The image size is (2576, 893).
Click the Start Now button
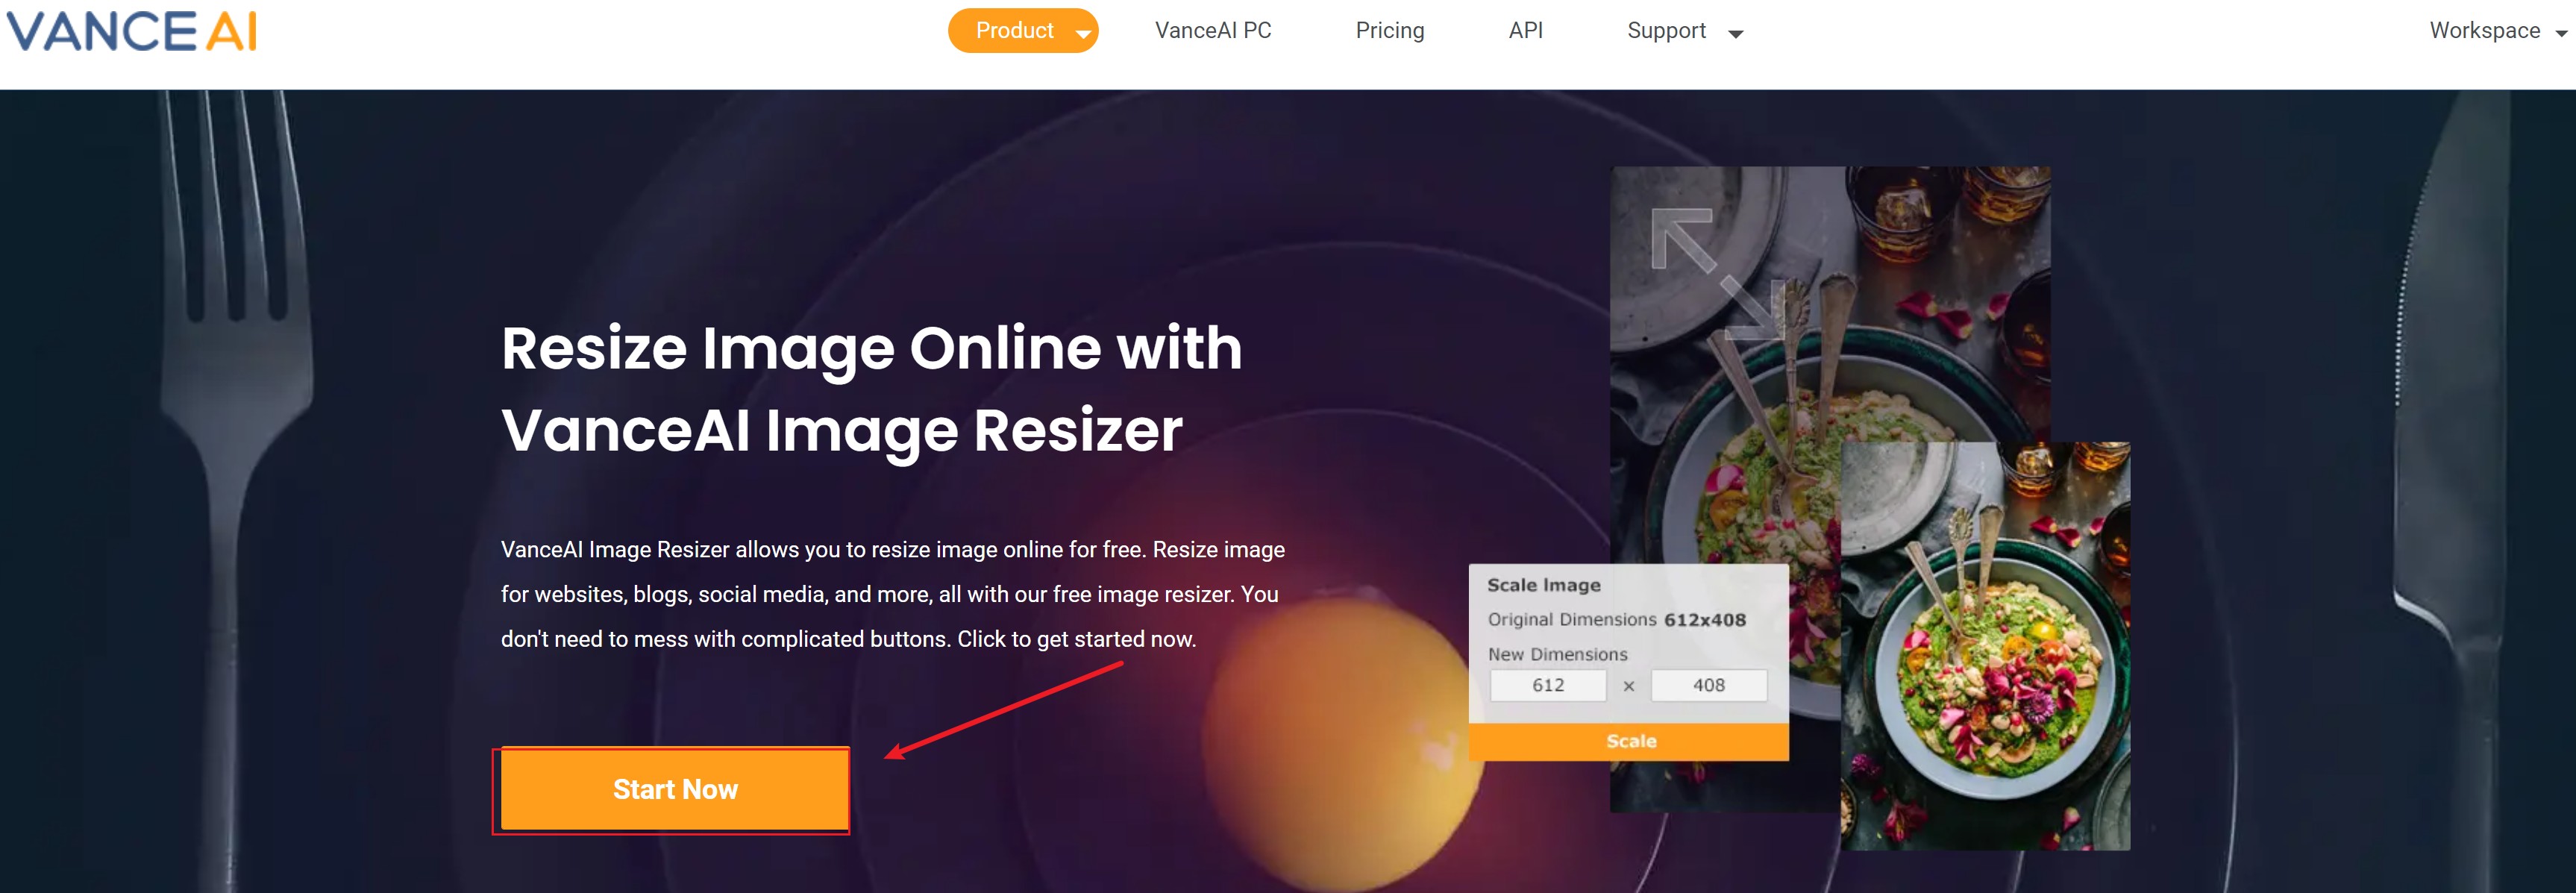coord(674,789)
